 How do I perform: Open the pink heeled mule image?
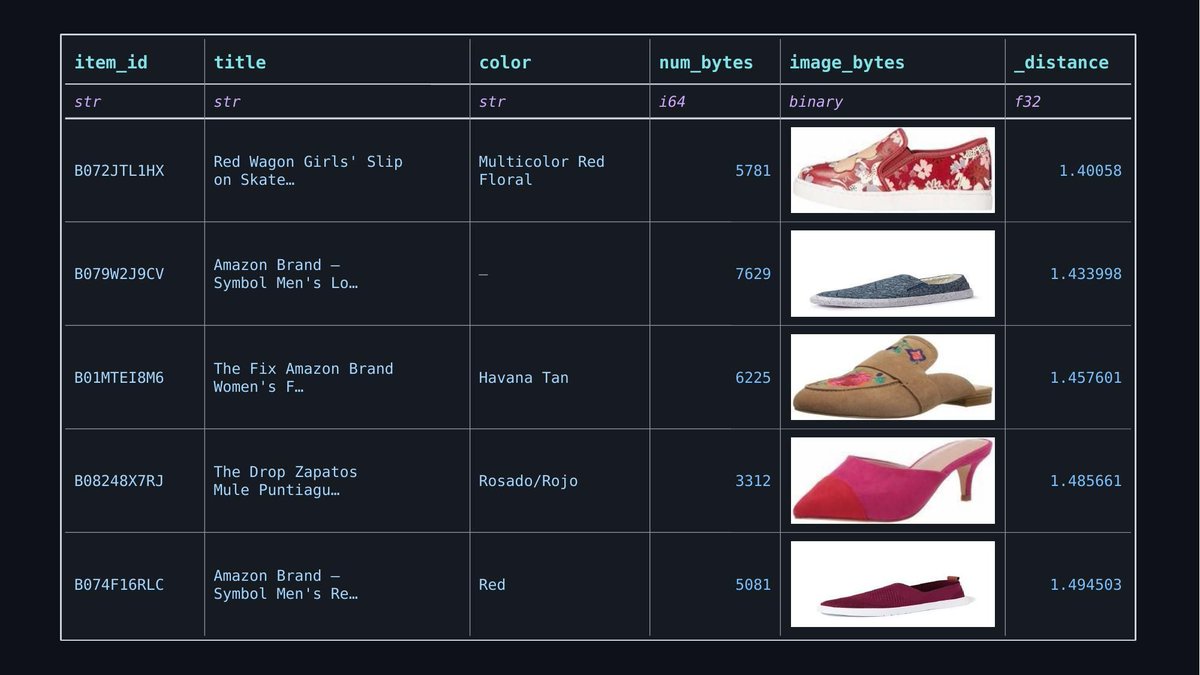pyautogui.click(x=893, y=481)
